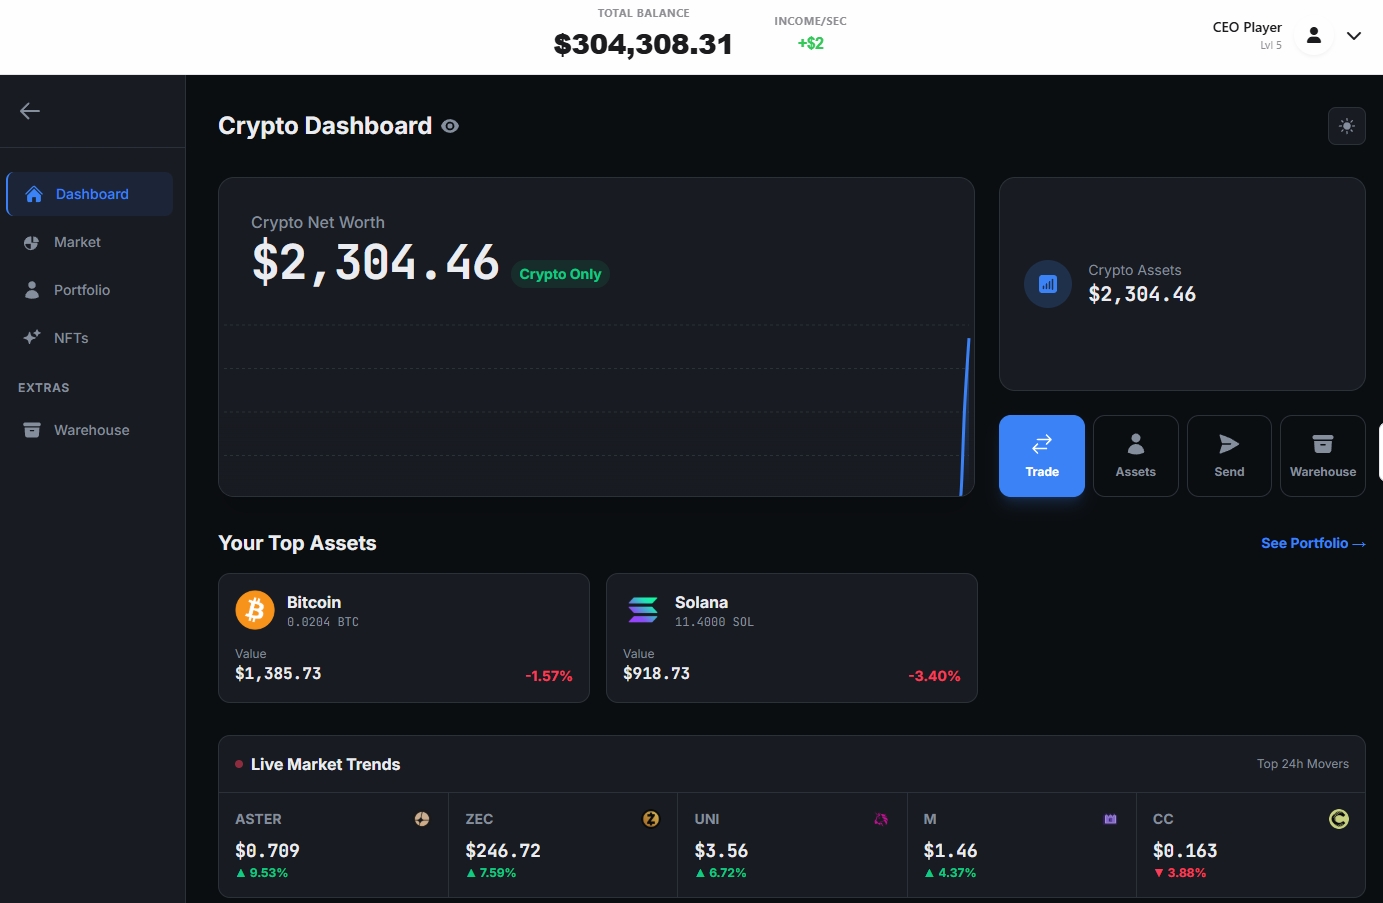Click the CC coin icon
This screenshot has width=1383, height=903.
[1338, 819]
